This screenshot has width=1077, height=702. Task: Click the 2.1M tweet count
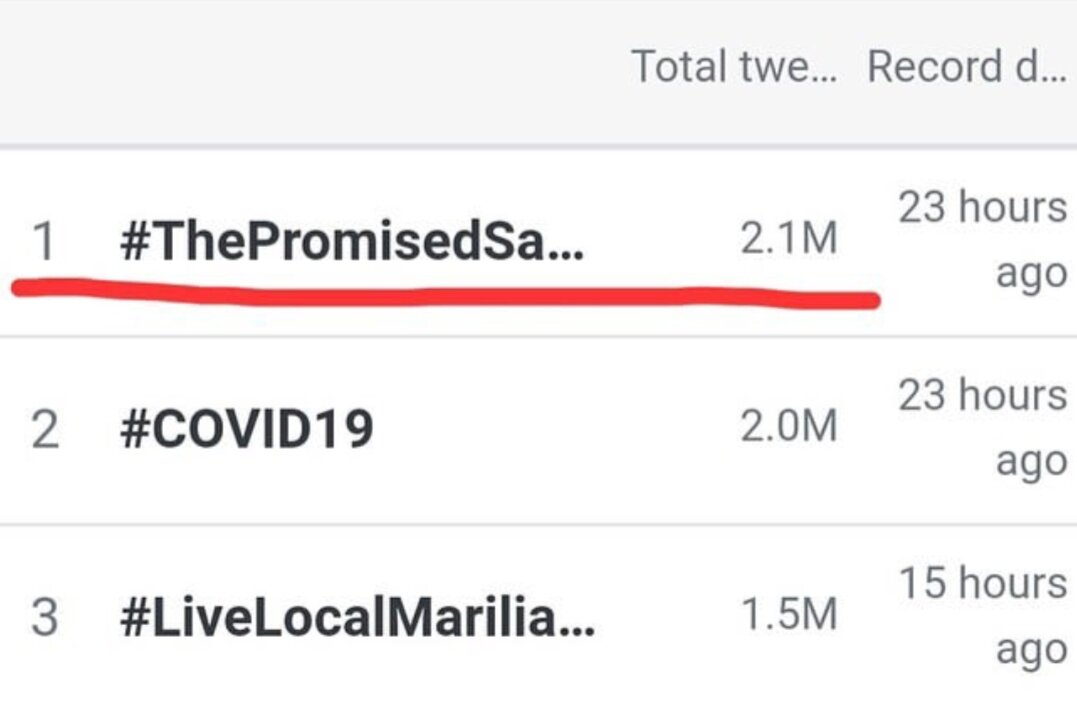coord(789,238)
